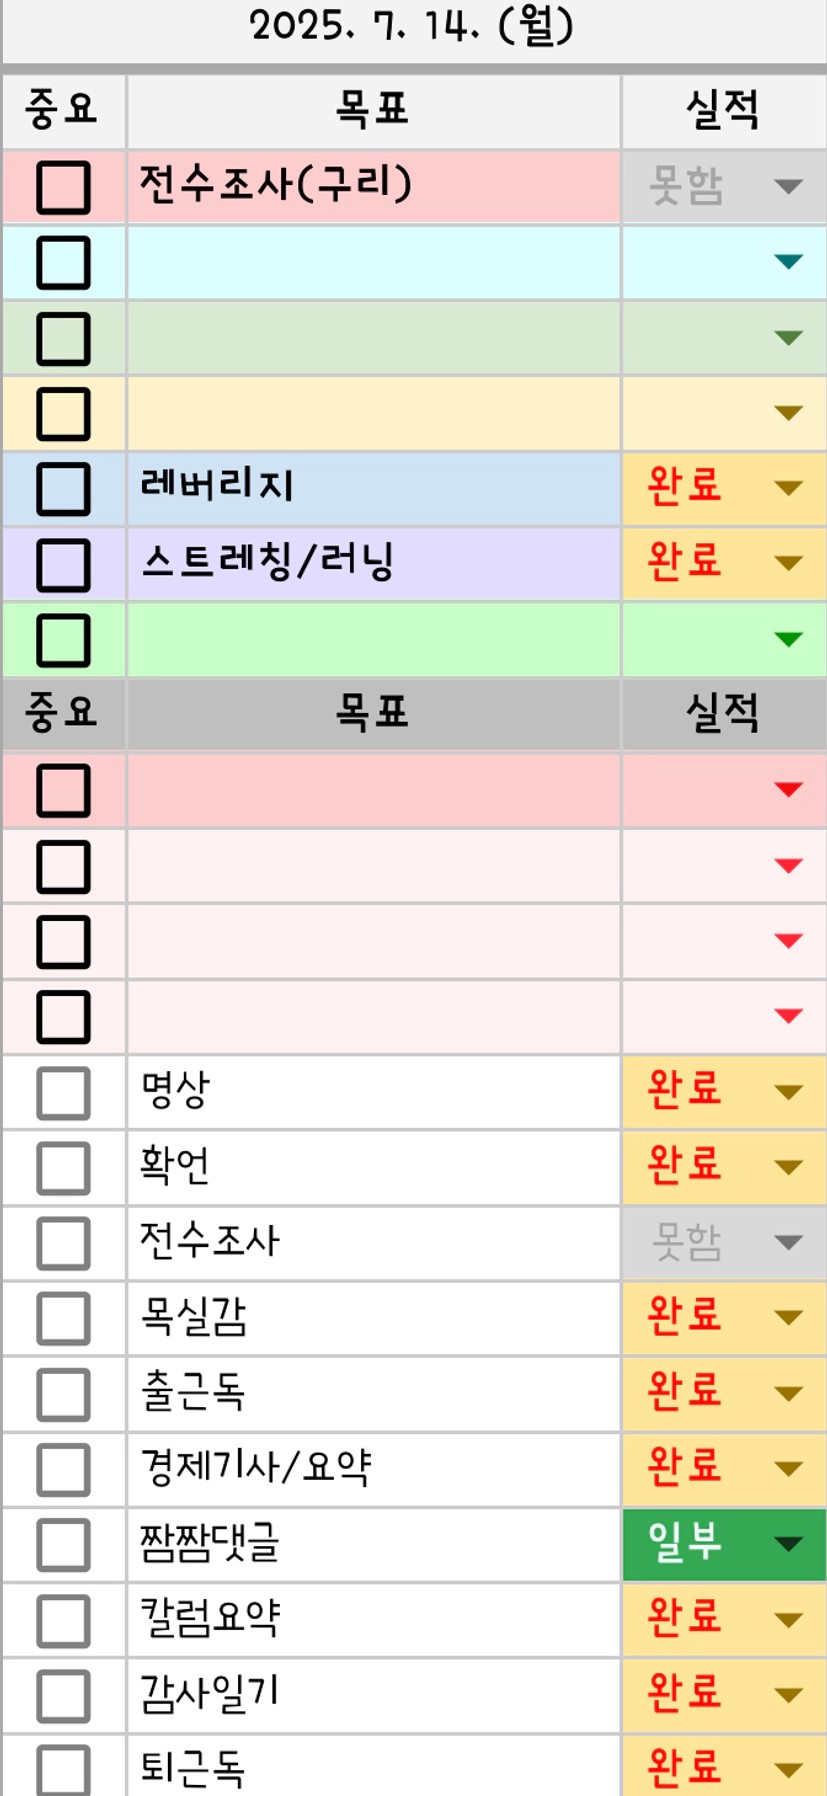The height and width of the screenshot is (1796, 827).
Task: Toggle the 스트레칭/러닝 checkbox
Action: [63, 564]
